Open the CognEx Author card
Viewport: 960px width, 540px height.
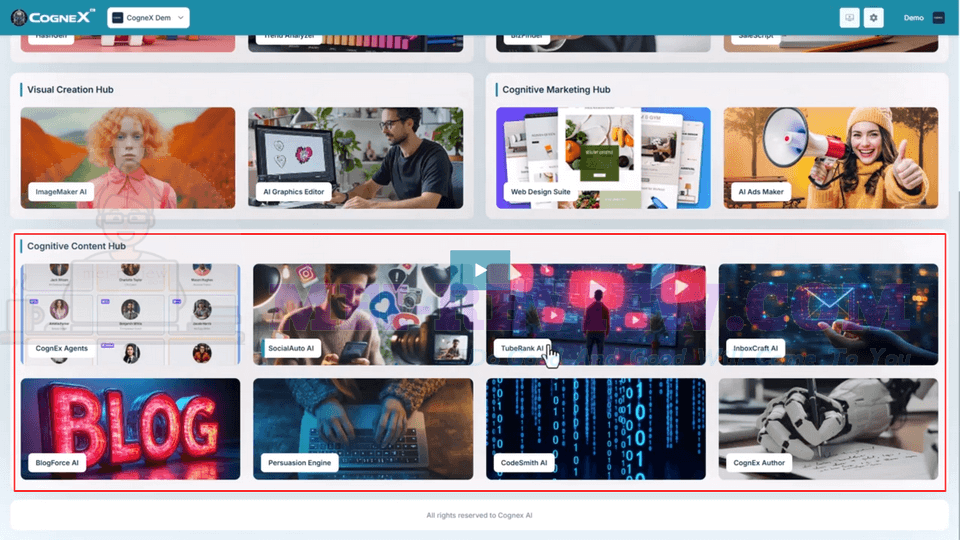tap(828, 429)
